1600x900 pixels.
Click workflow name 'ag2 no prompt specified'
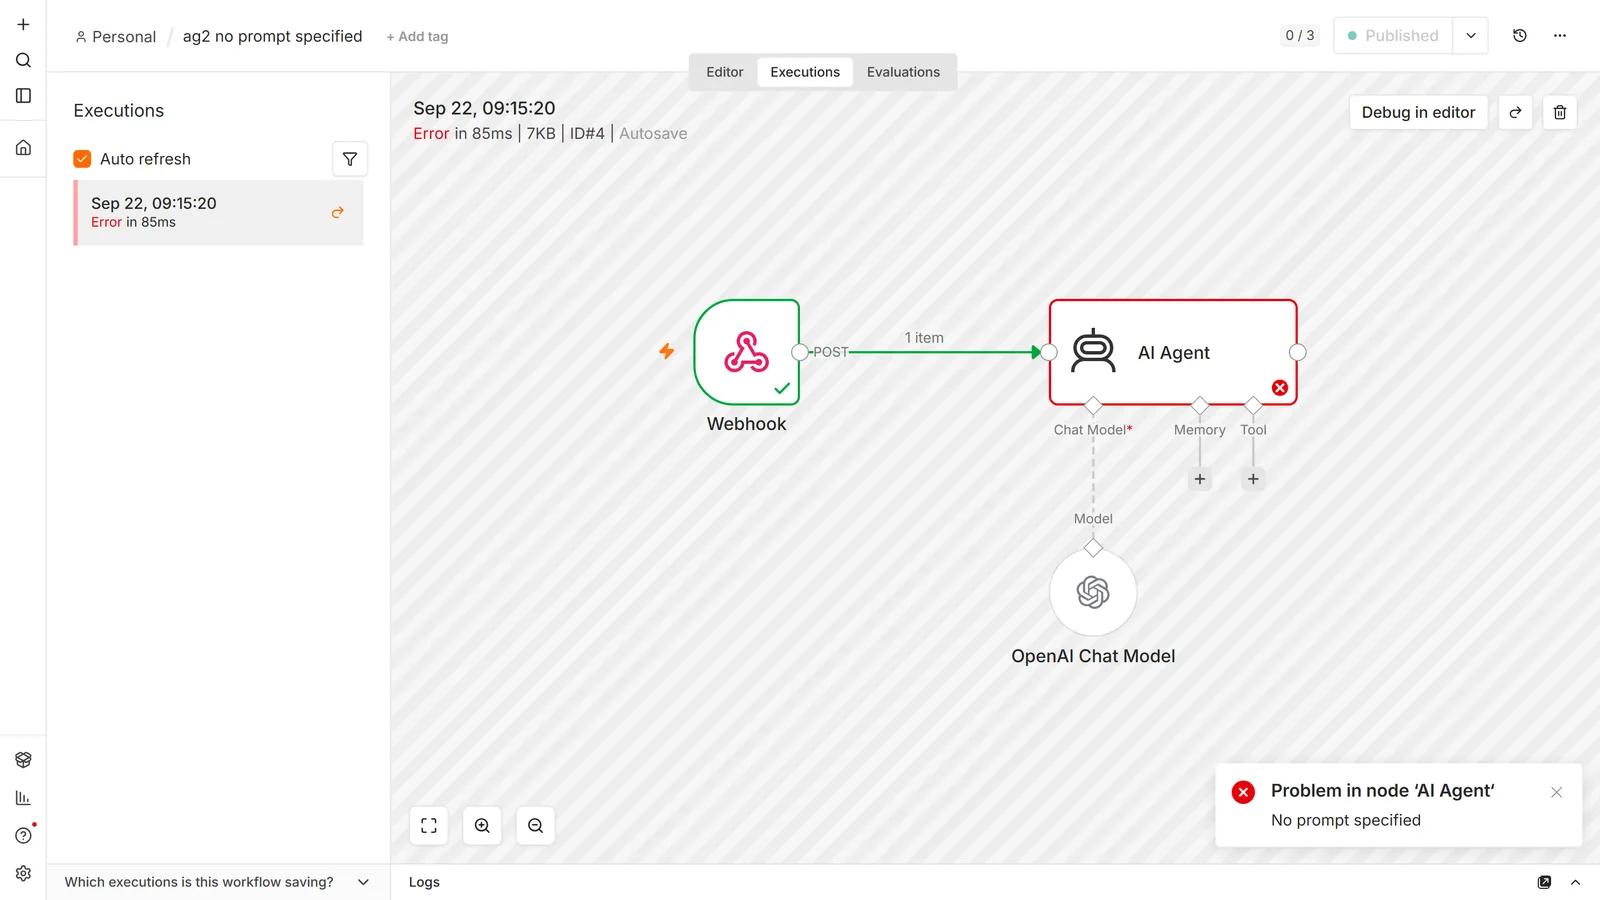(272, 36)
